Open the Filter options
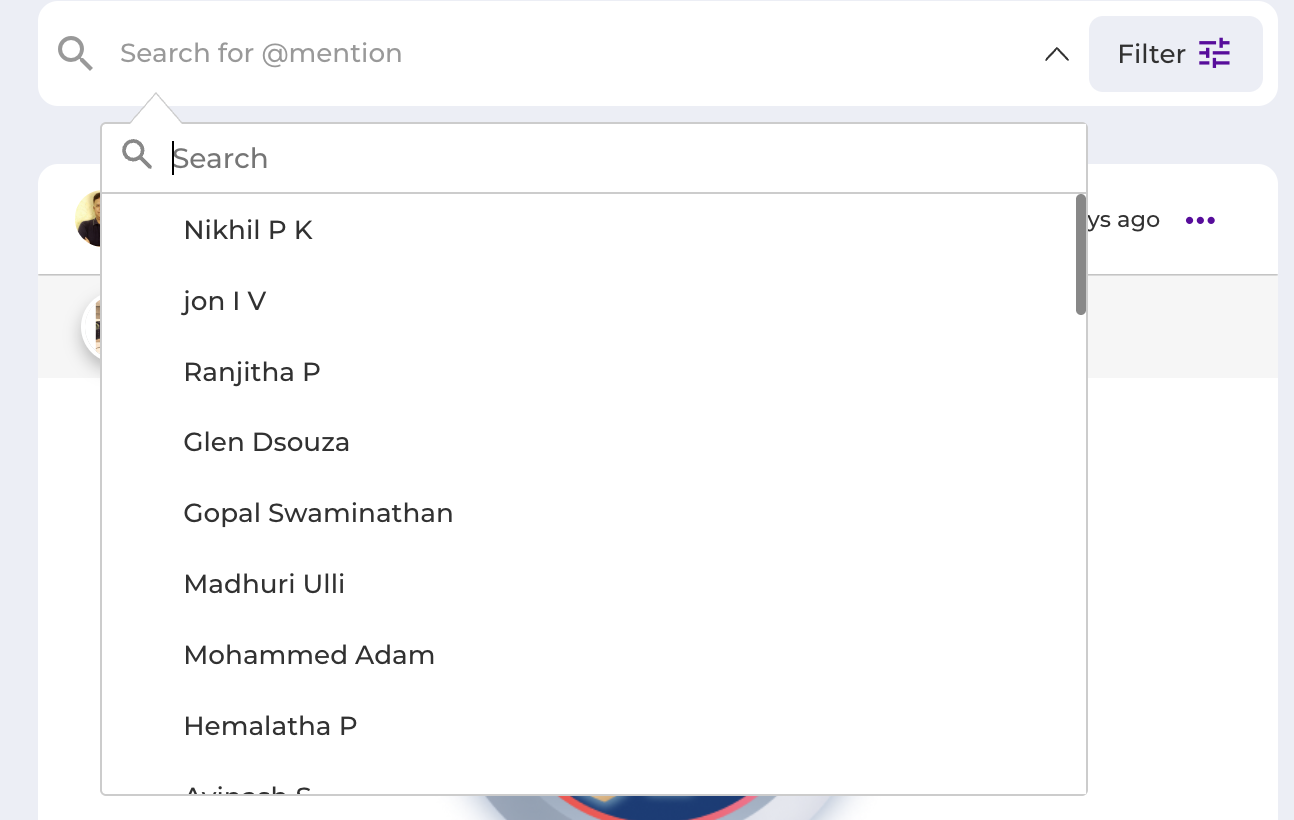1294x820 pixels. [x=1175, y=54]
